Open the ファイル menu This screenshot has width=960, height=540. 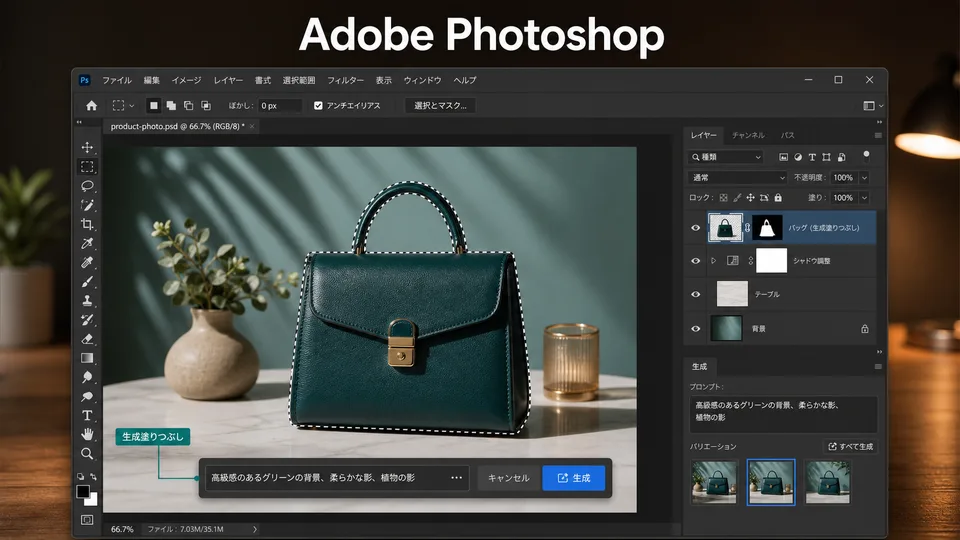tap(117, 80)
